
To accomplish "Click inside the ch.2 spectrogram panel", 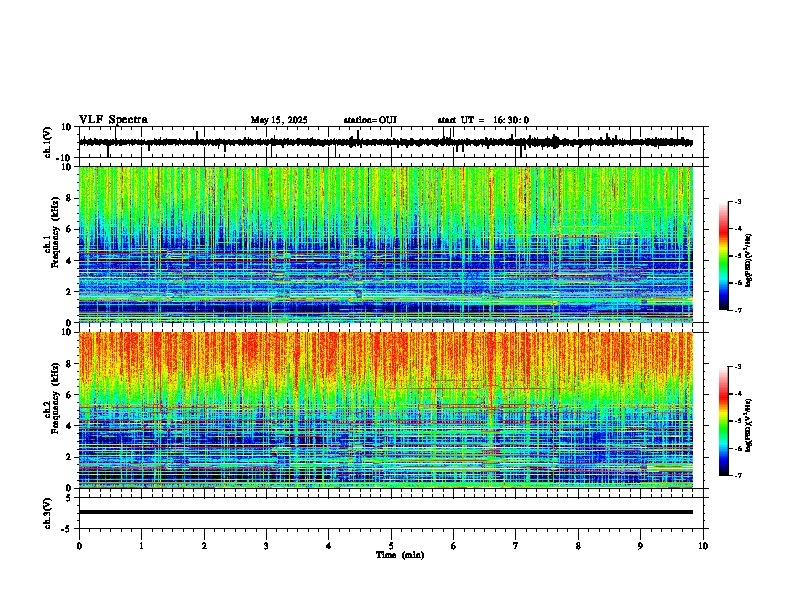I will tap(385, 410).
